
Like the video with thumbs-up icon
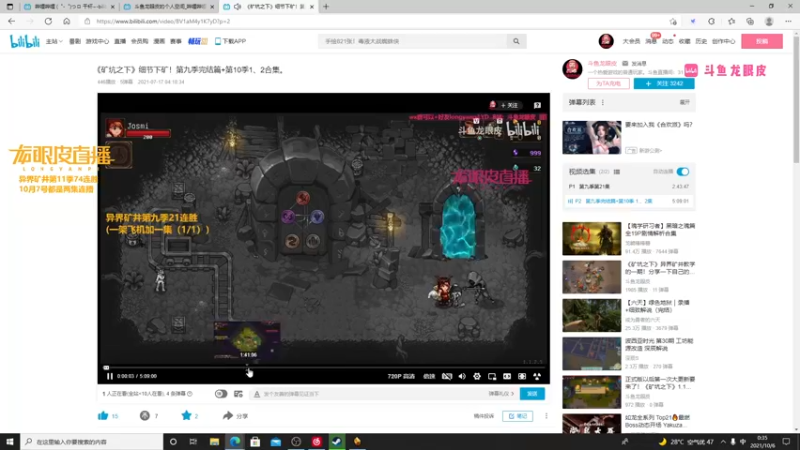[x=103, y=416]
